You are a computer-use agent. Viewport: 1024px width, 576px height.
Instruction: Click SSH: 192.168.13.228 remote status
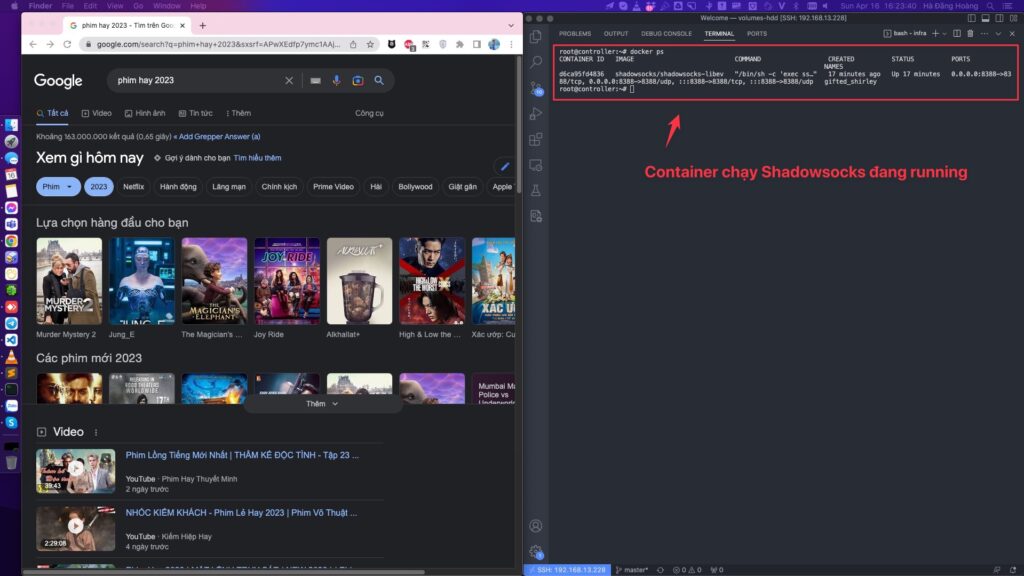coord(567,570)
